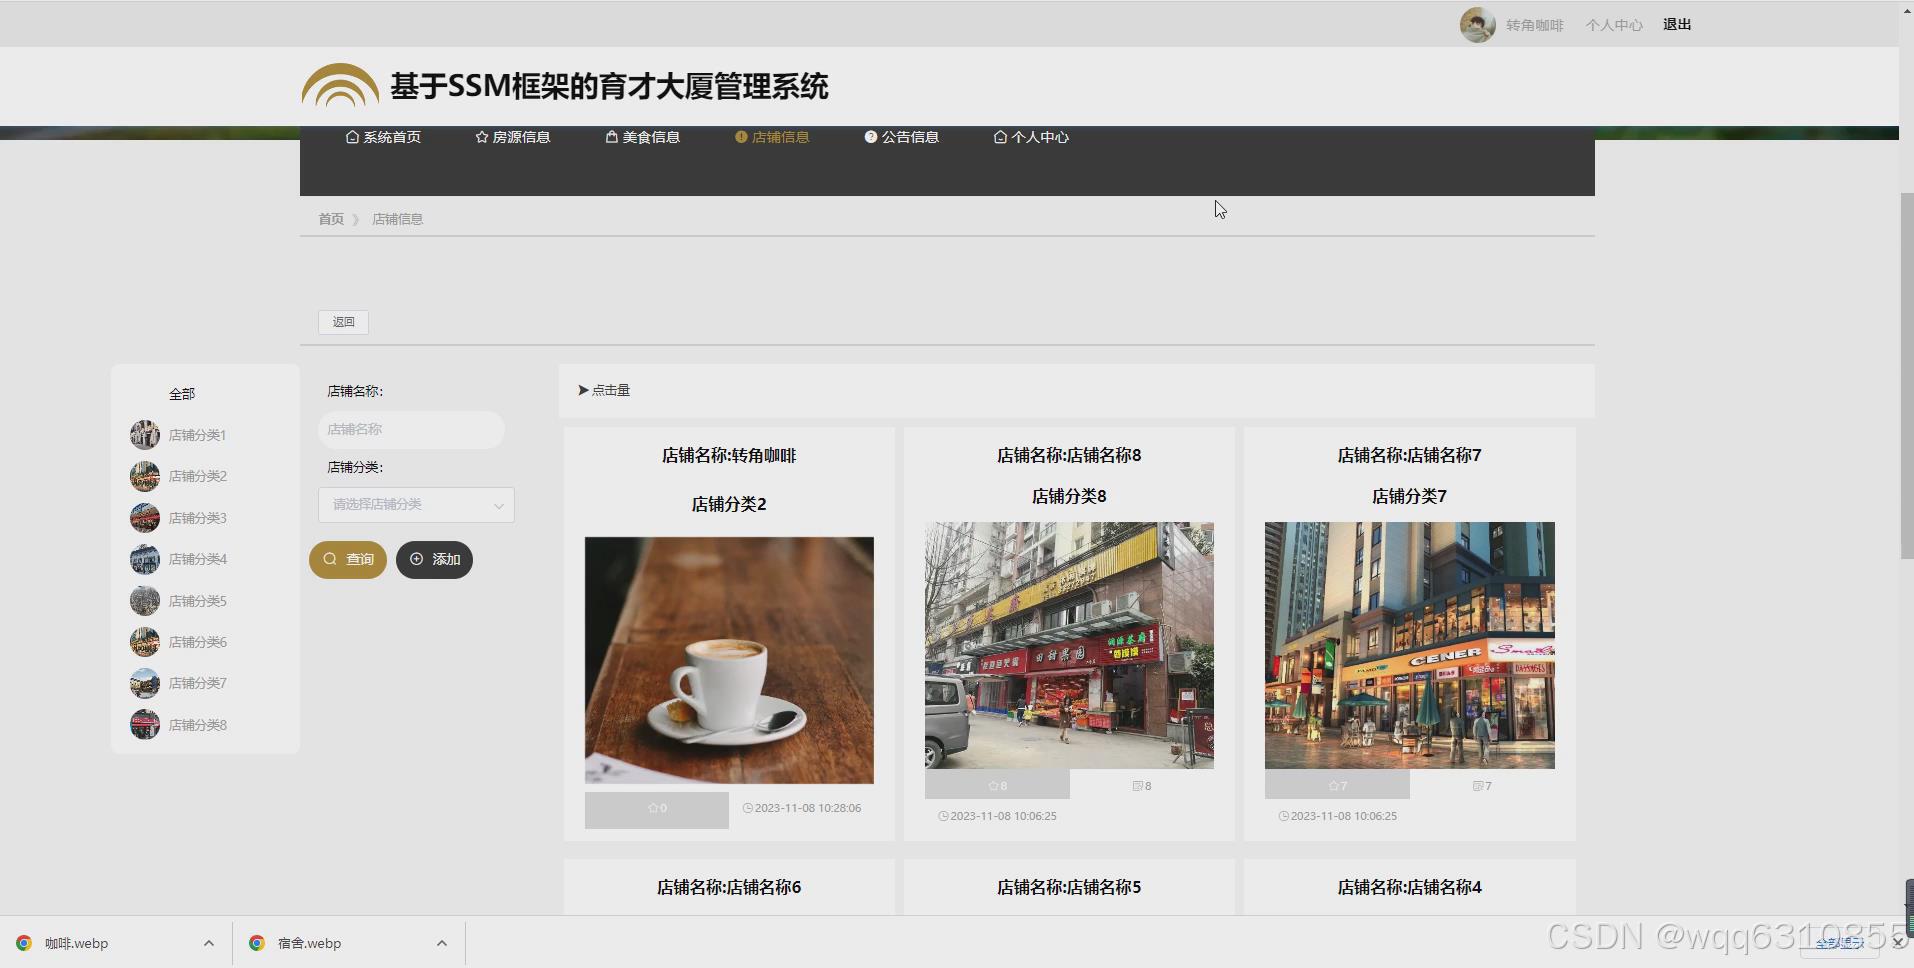The image size is (1914, 968).
Task: Select 店铺分类1 text label
Action: coord(198,435)
